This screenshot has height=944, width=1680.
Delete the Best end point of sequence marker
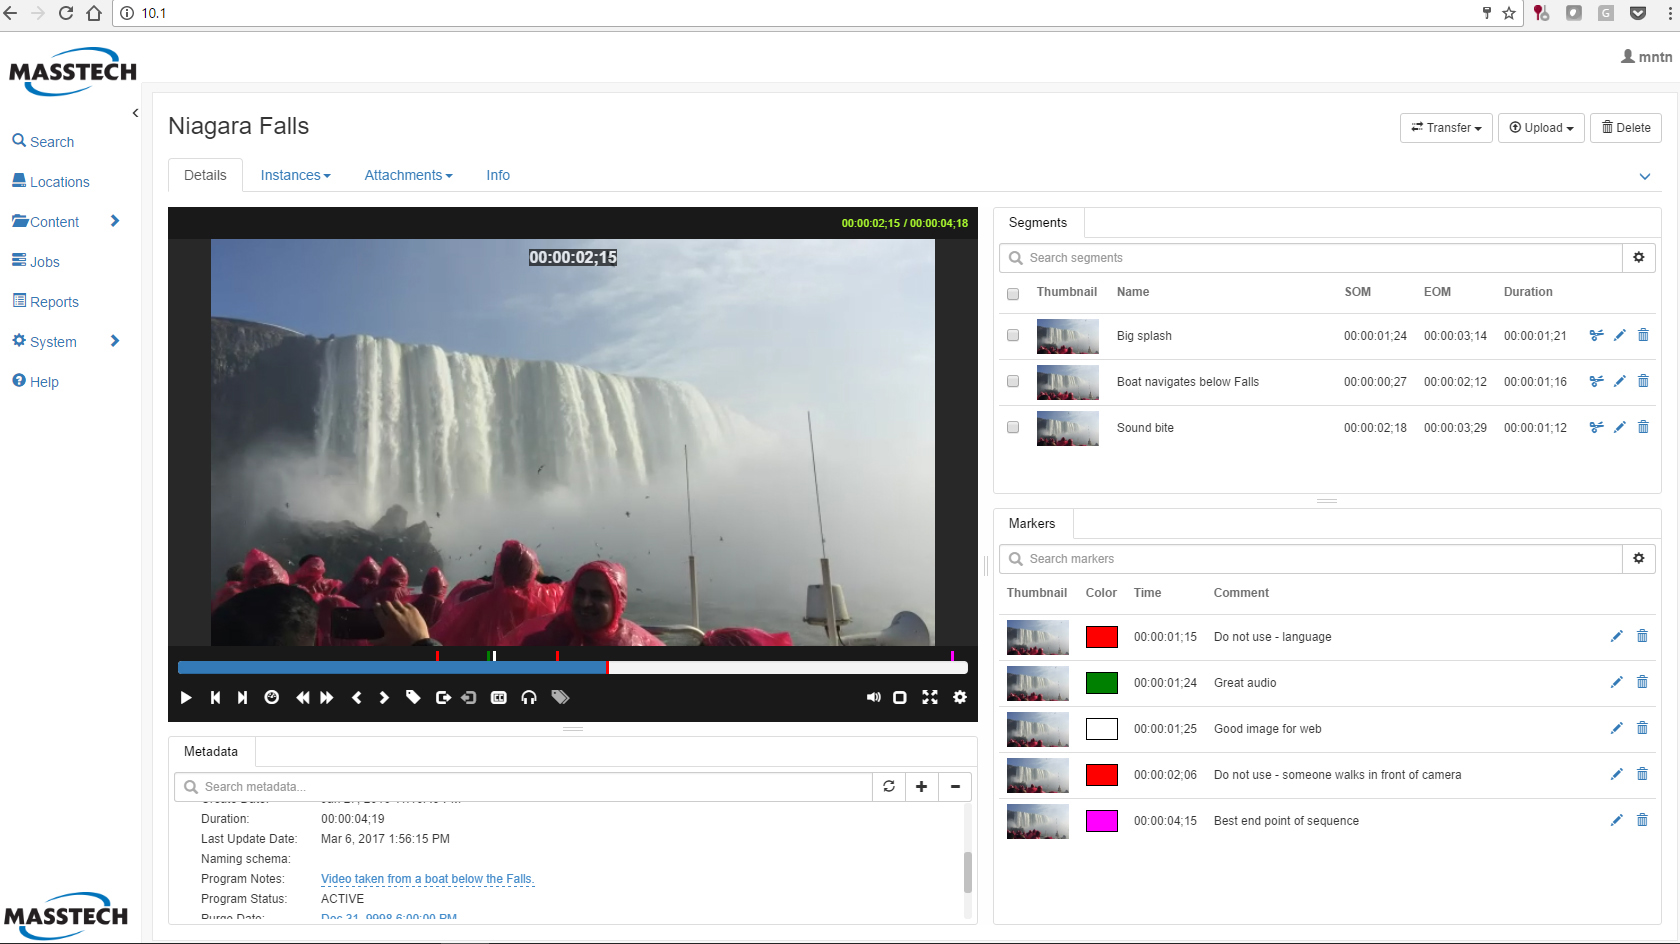click(1642, 820)
